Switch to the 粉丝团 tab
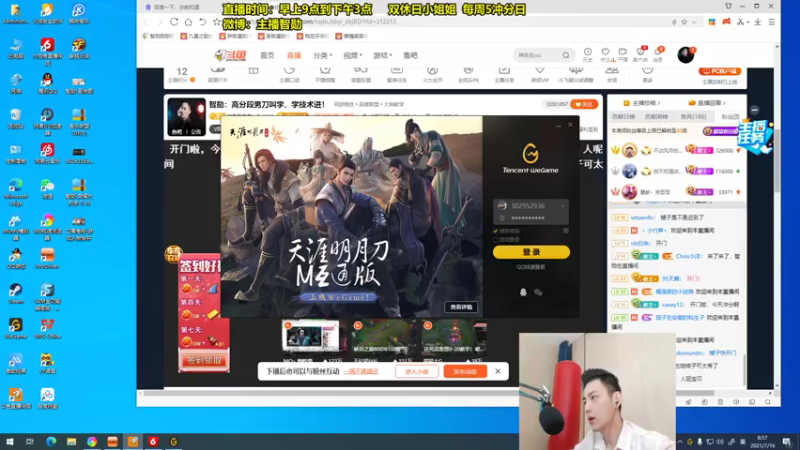 (730, 117)
